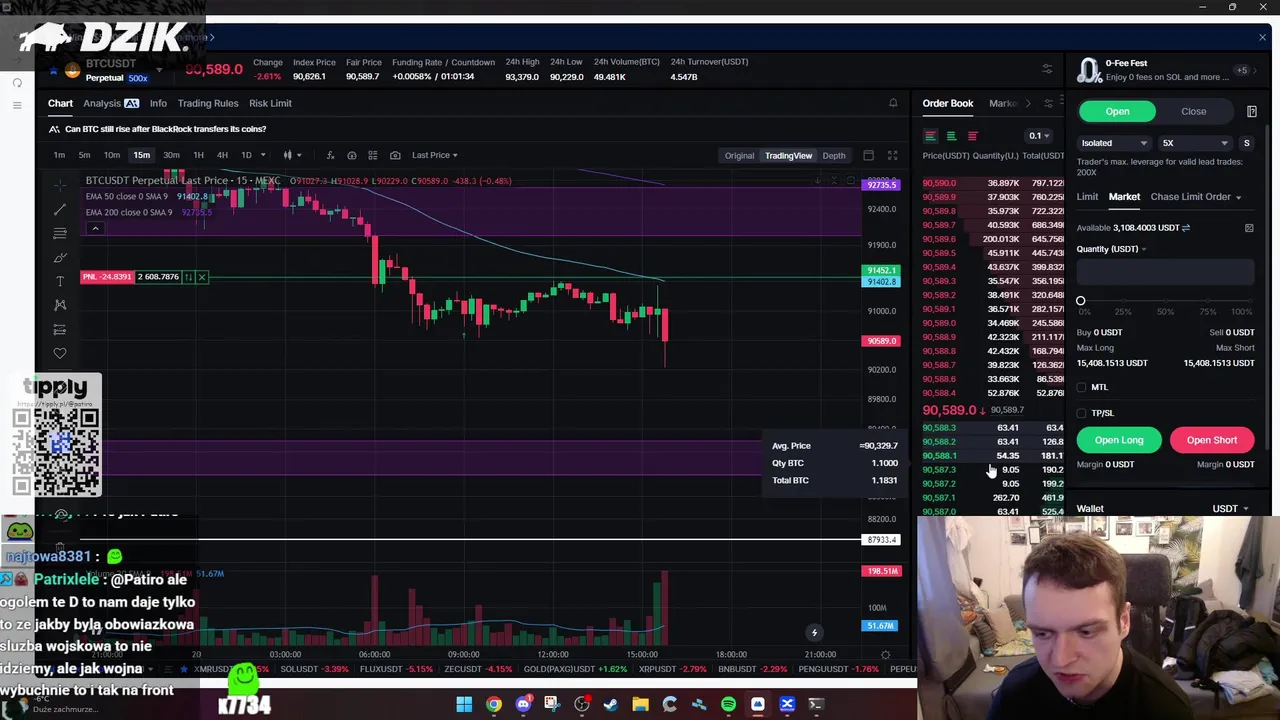Click the heart favorites tool icon

point(60,353)
